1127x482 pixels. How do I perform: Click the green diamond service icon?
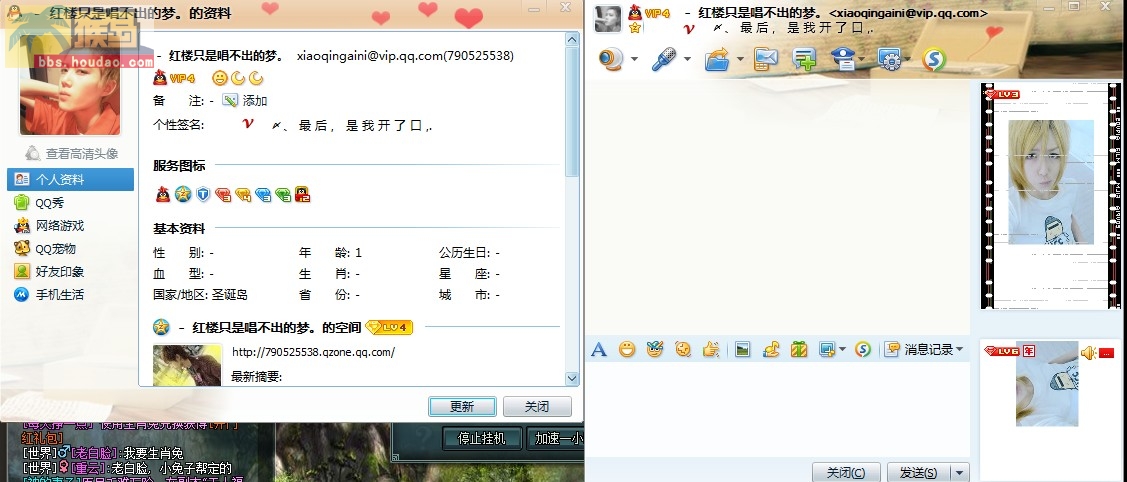[x=283, y=194]
